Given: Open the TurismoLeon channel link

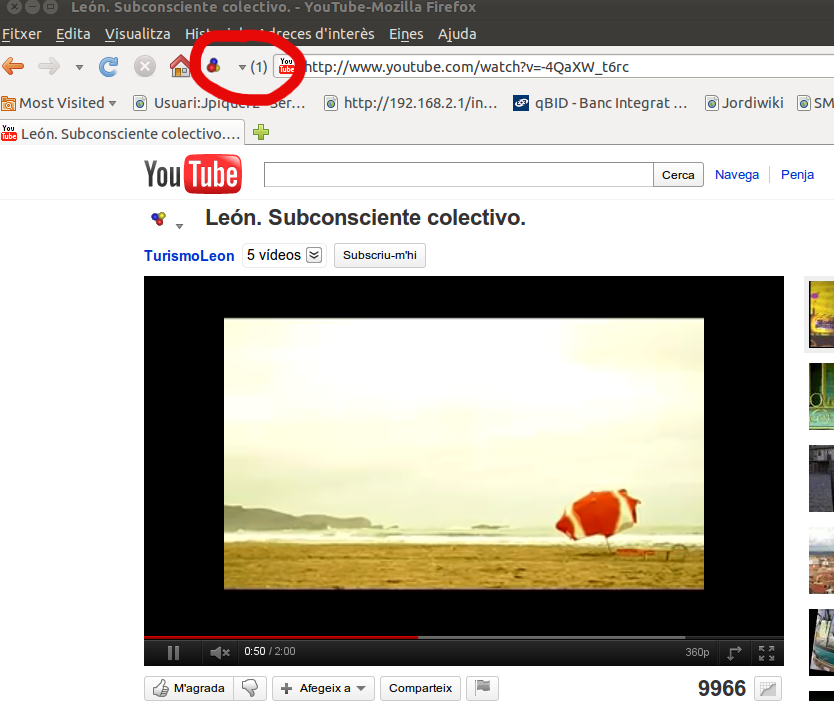Looking at the screenshot, I should click(x=189, y=256).
